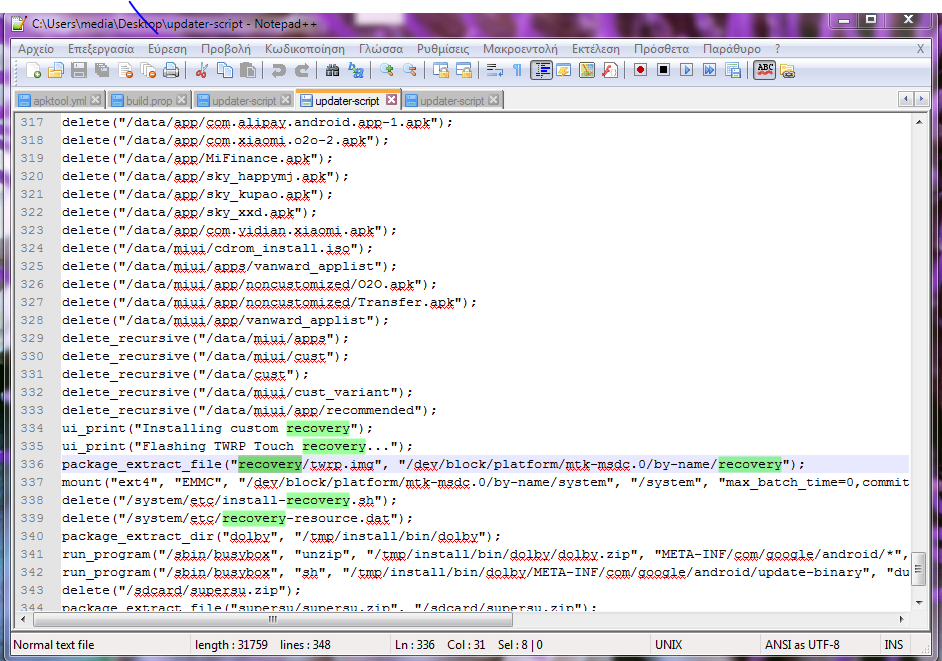Click inside line 336 of the editor
This screenshot has width=942, height=661.
point(500,464)
